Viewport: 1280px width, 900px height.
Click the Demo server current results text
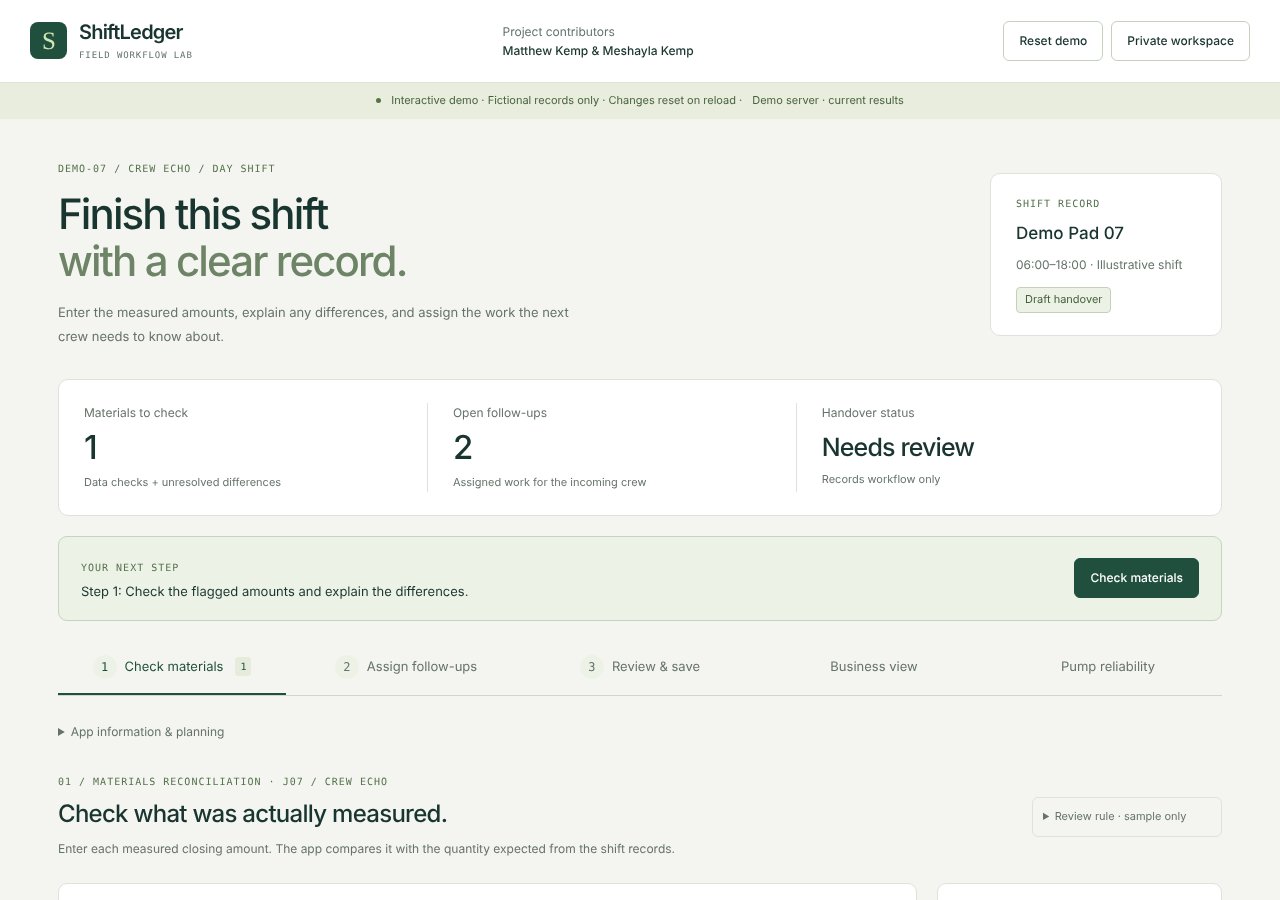pos(828,100)
